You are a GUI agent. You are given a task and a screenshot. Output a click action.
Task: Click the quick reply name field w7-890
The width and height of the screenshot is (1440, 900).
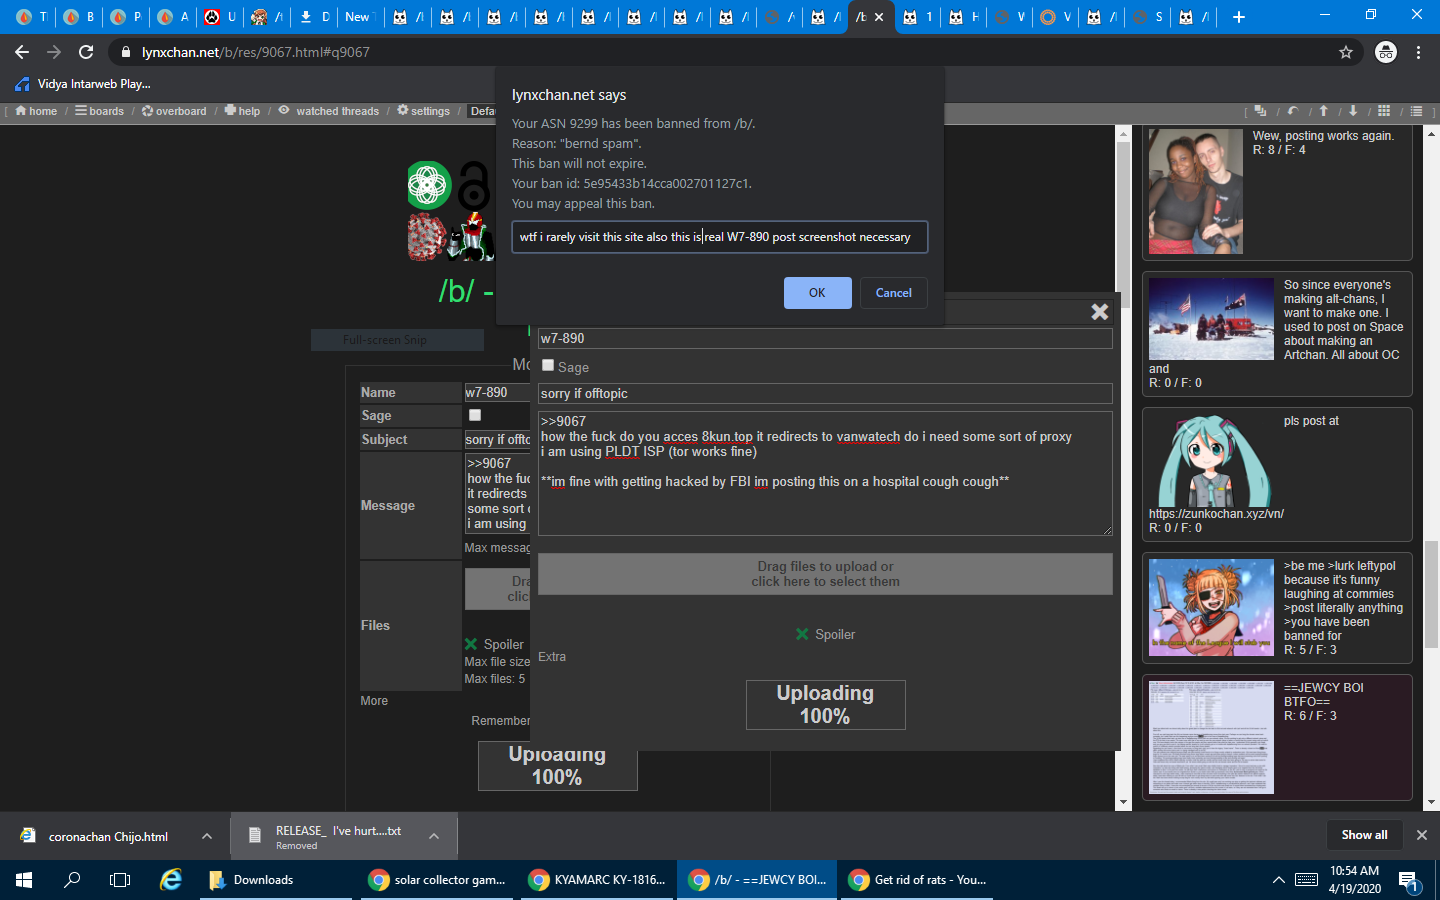coord(825,339)
